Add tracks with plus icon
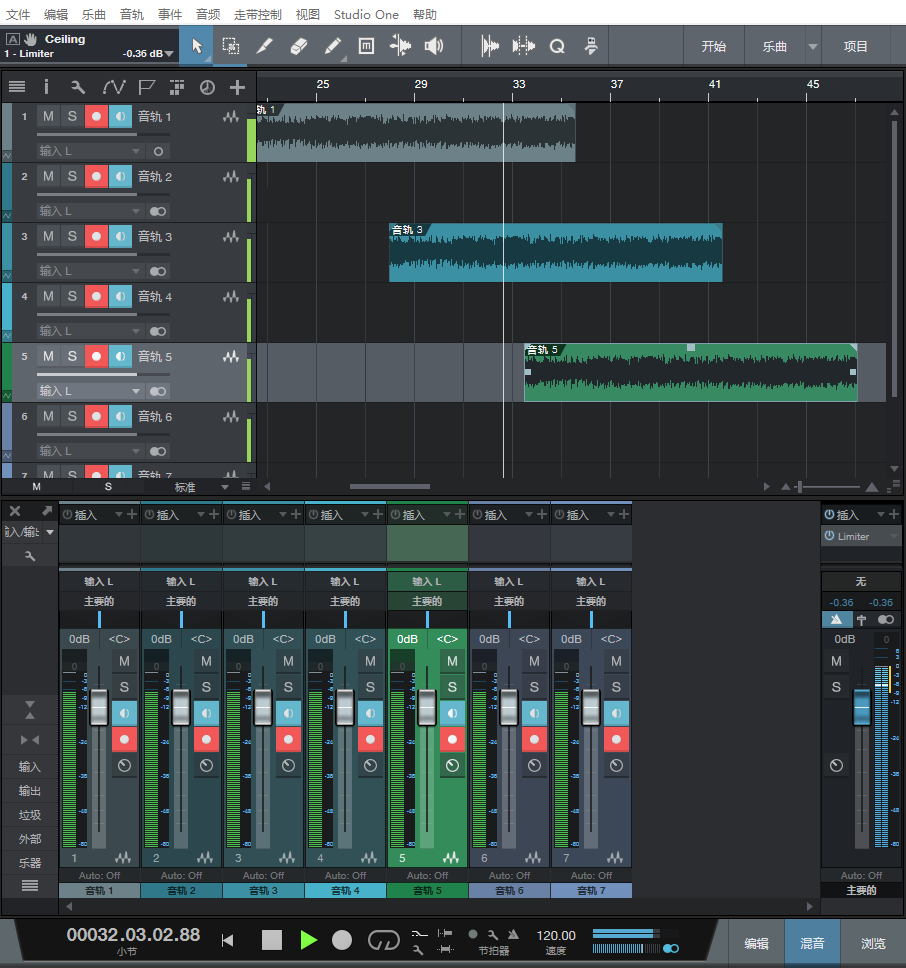 tap(238, 87)
